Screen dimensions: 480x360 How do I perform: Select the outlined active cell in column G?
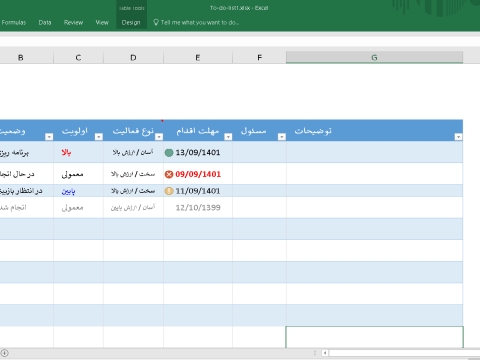[x=374, y=337]
